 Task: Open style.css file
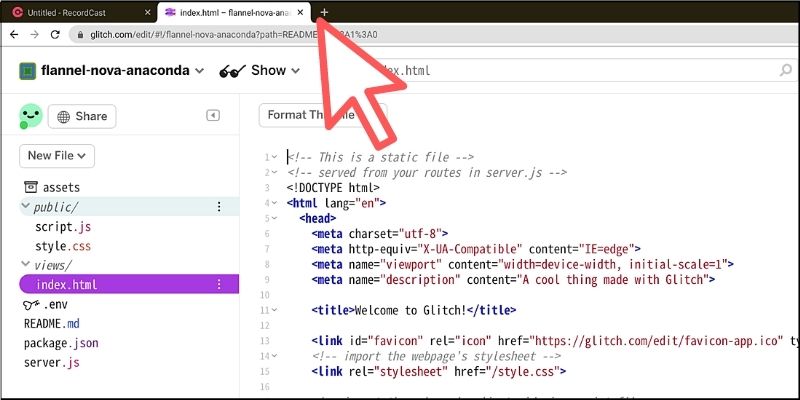click(63, 246)
